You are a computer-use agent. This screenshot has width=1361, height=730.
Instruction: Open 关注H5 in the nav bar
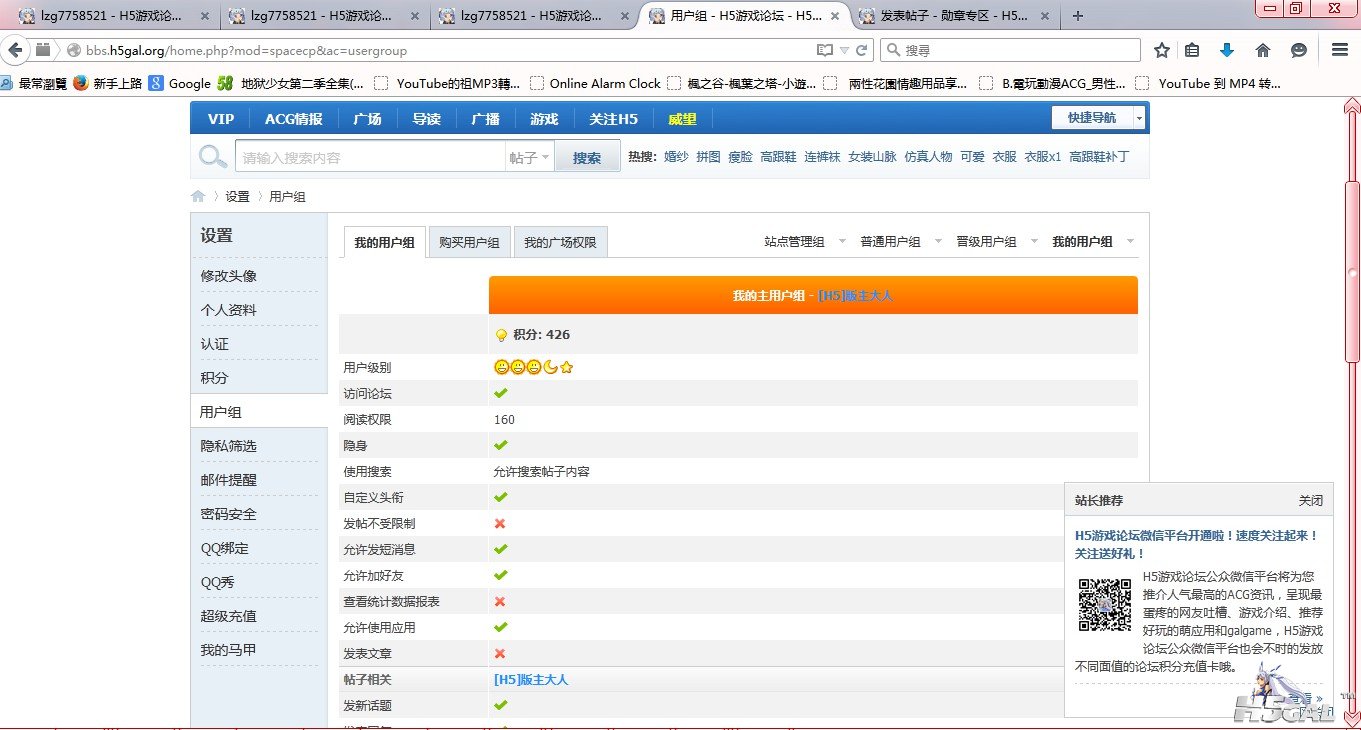pos(613,119)
